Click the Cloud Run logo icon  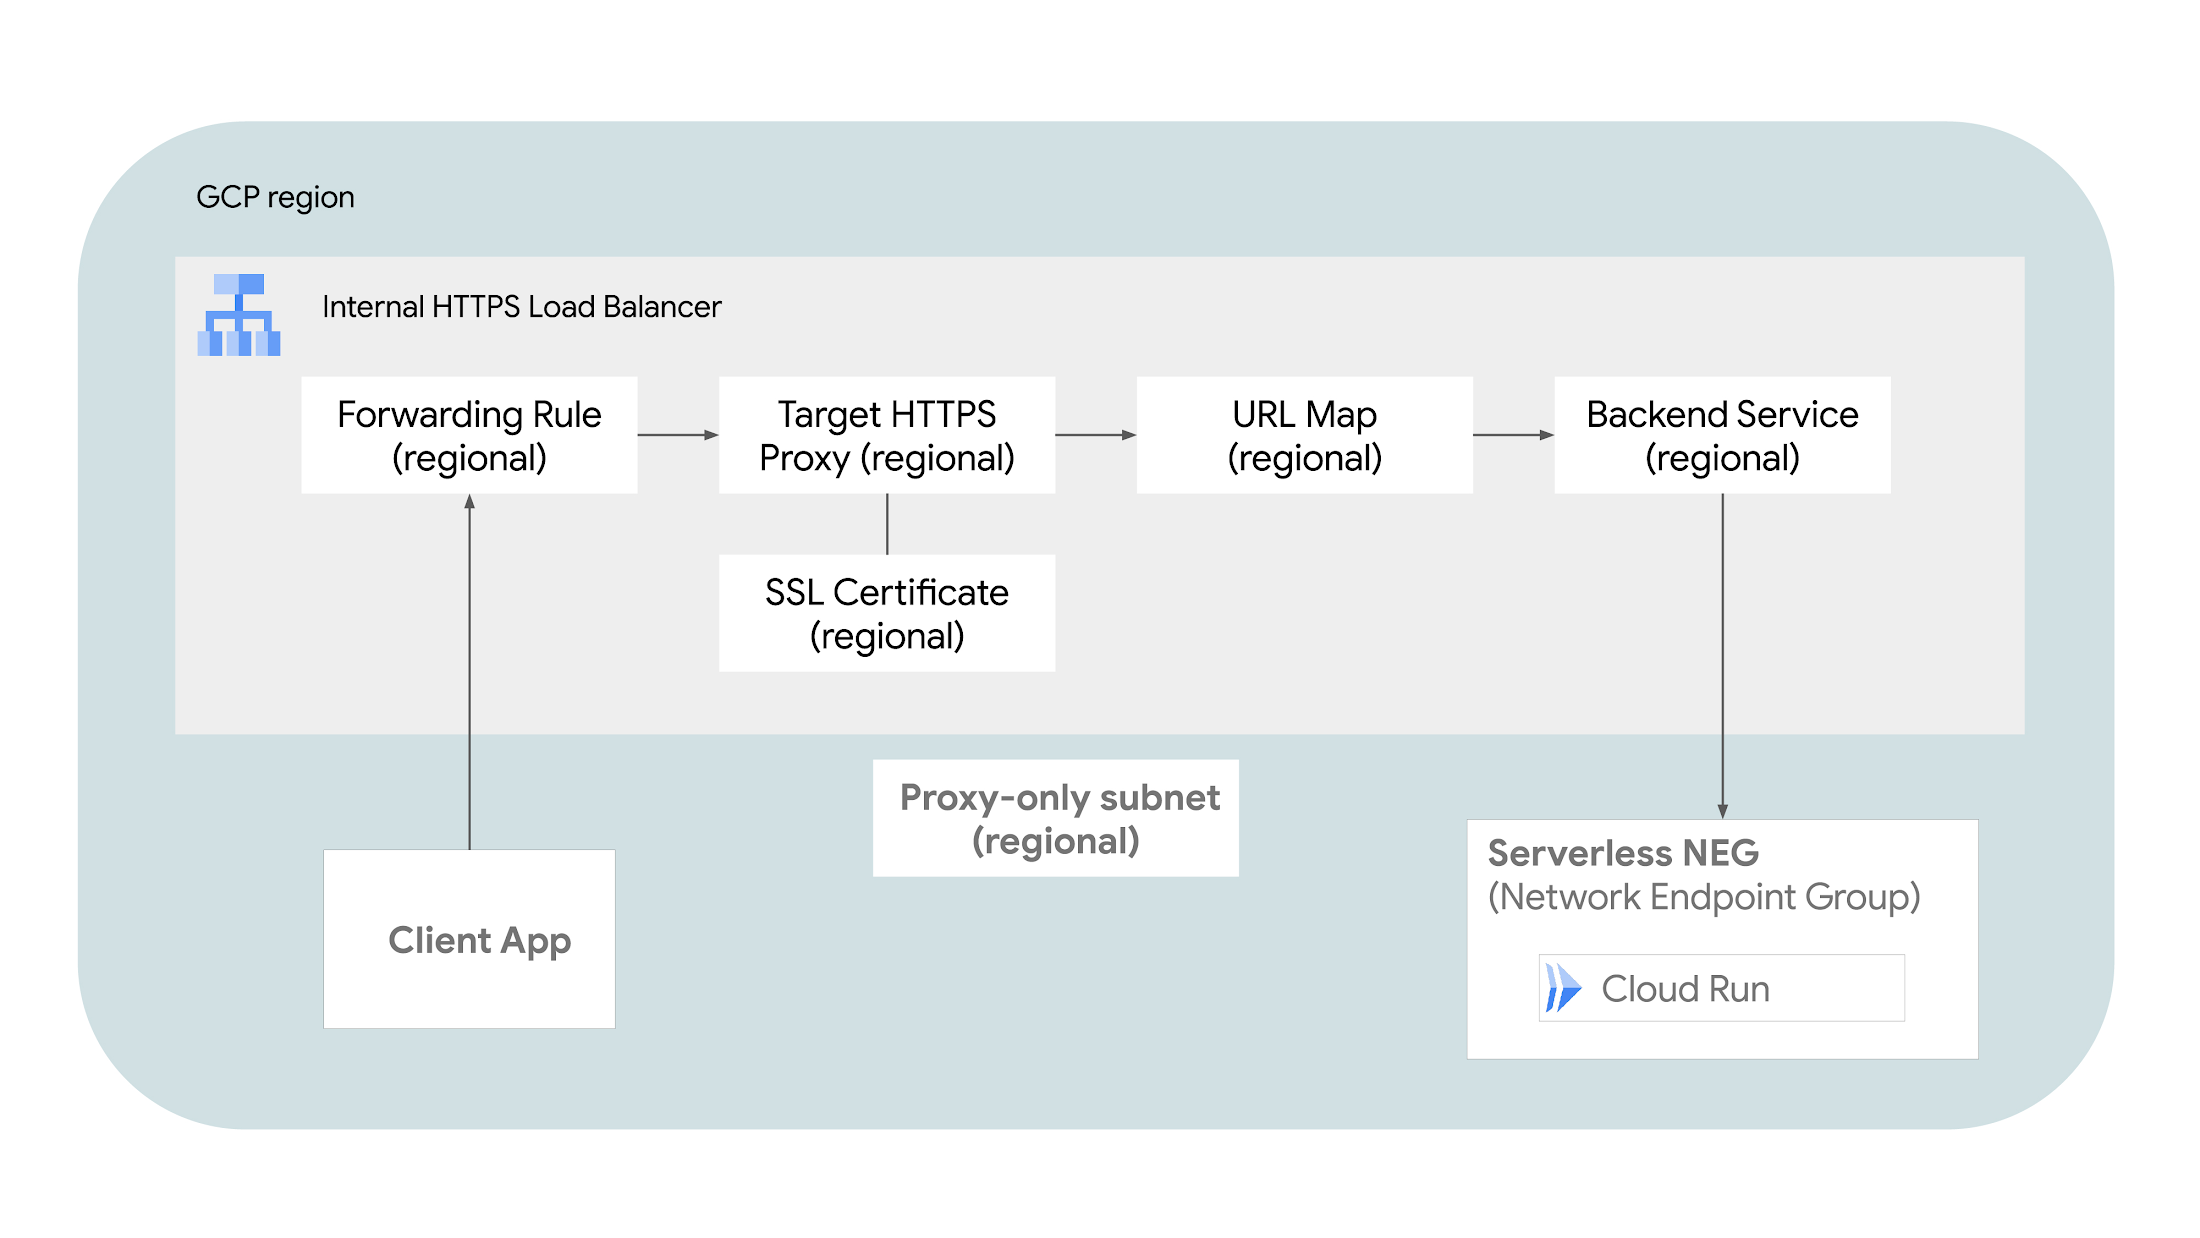point(1562,988)
